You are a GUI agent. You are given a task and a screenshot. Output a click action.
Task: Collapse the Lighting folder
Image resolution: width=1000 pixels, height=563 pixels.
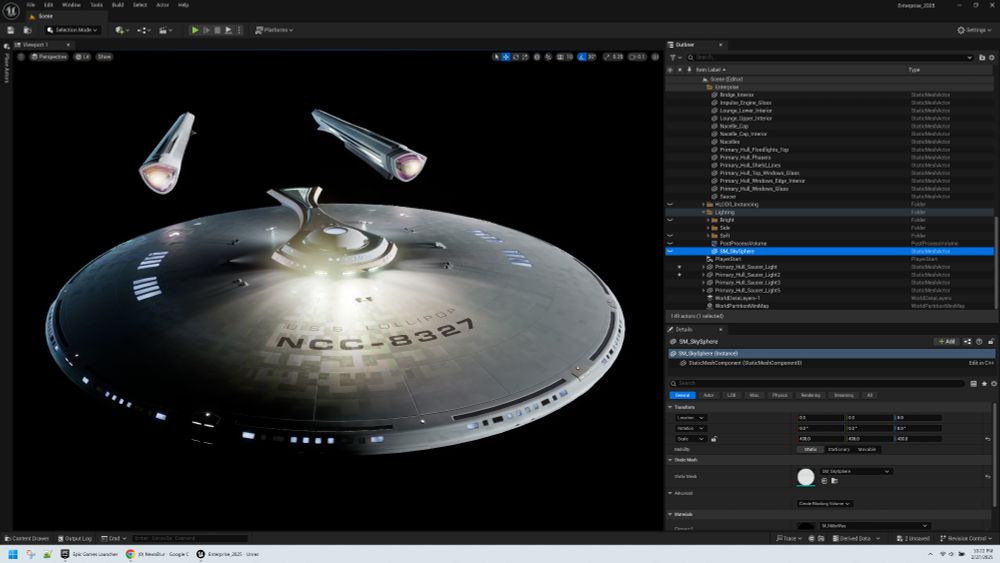click(704, 212)
